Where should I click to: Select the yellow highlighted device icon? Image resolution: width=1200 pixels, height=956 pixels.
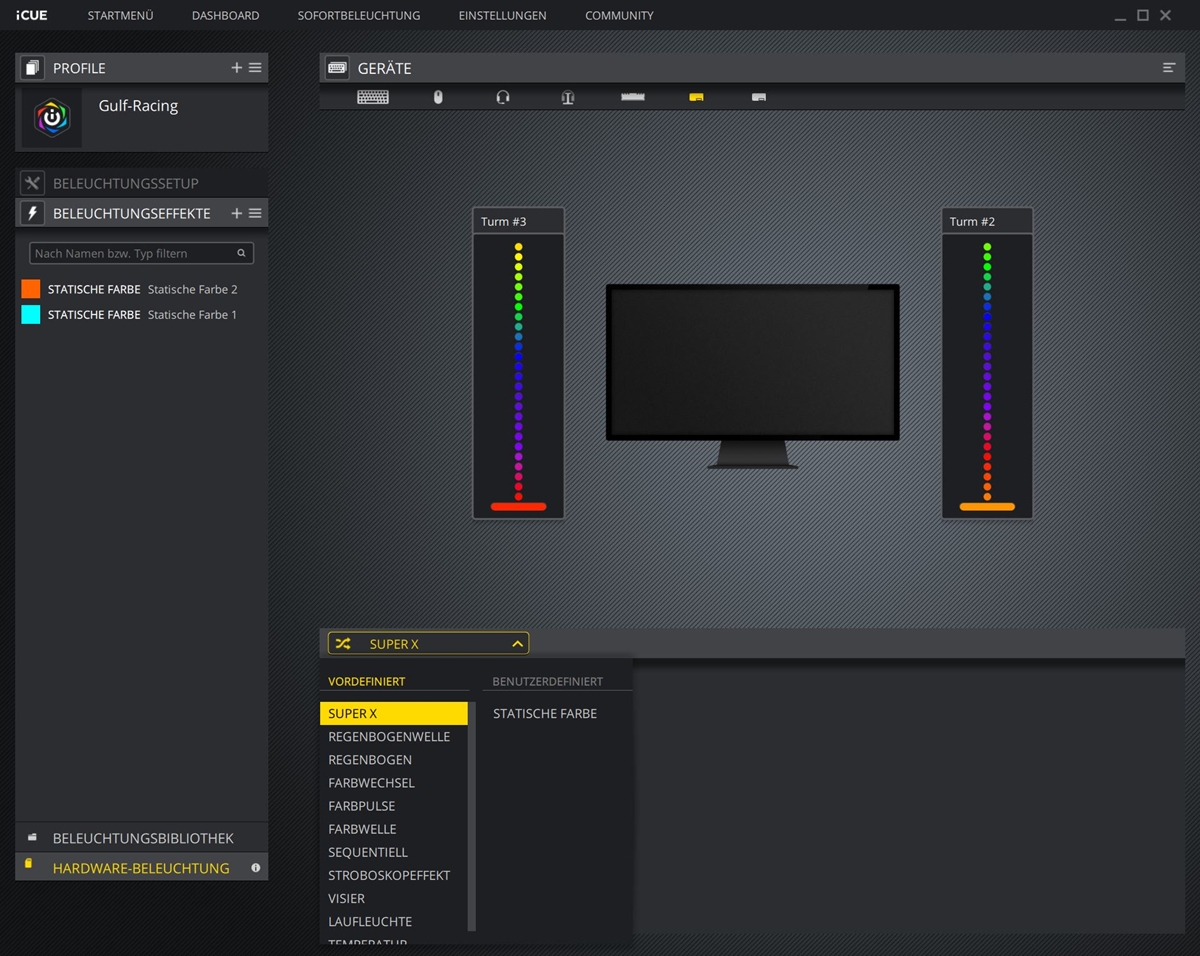pos(697,97)
